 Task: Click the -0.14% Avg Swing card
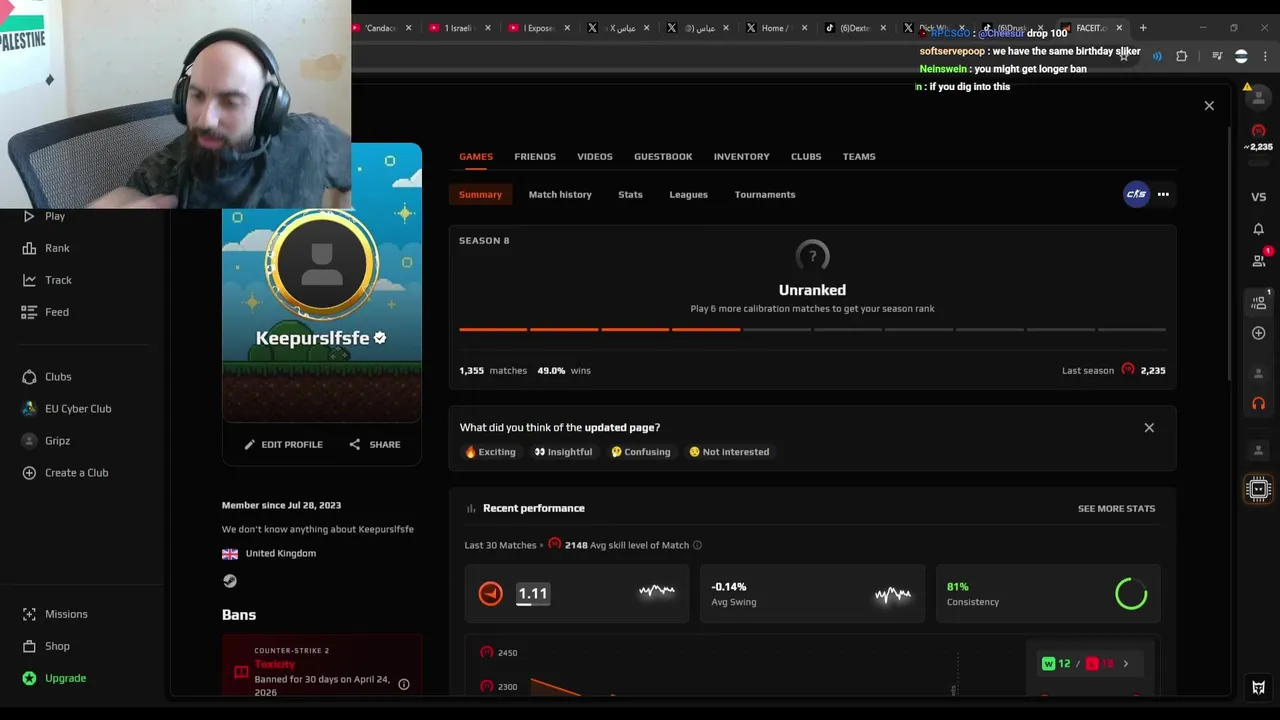(812, 594)
